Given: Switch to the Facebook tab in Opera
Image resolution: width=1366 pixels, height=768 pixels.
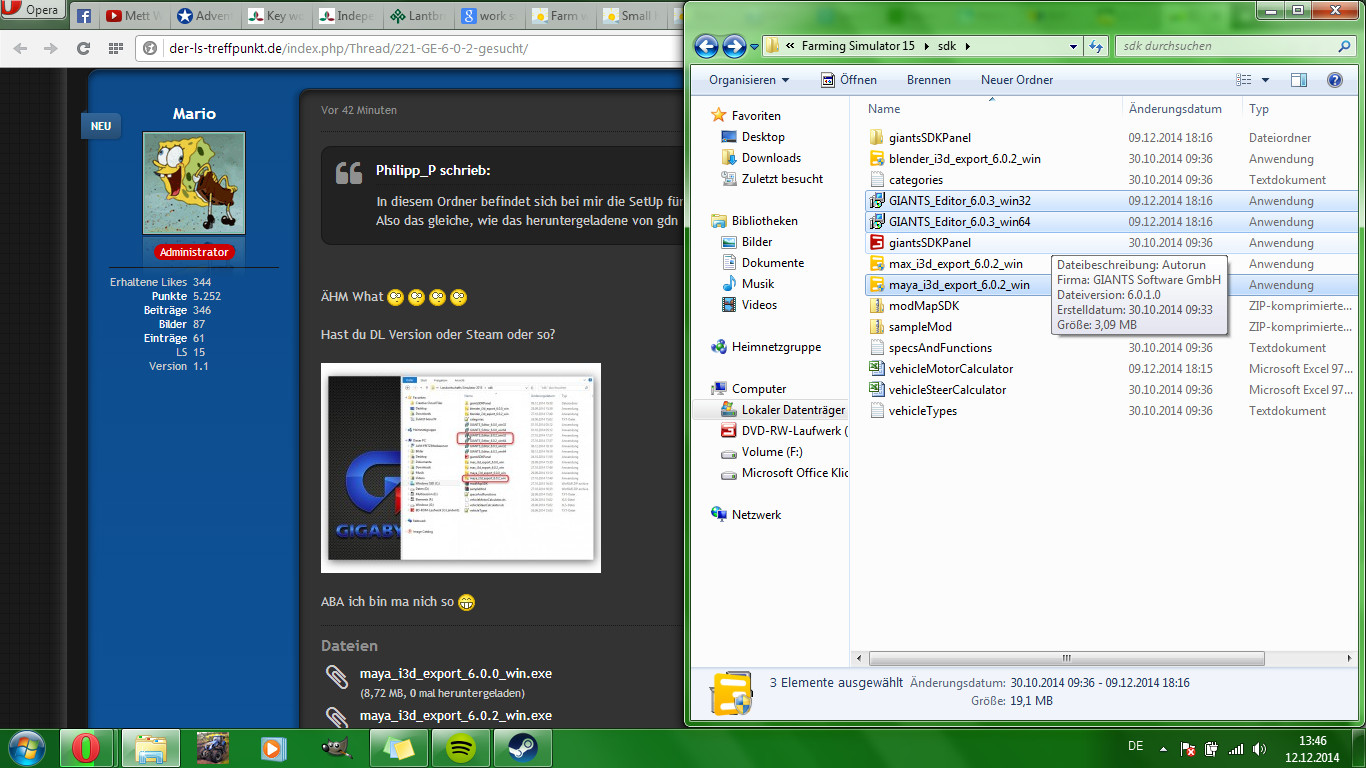Looking at the screenshot, I should click(x=83, y=16).
